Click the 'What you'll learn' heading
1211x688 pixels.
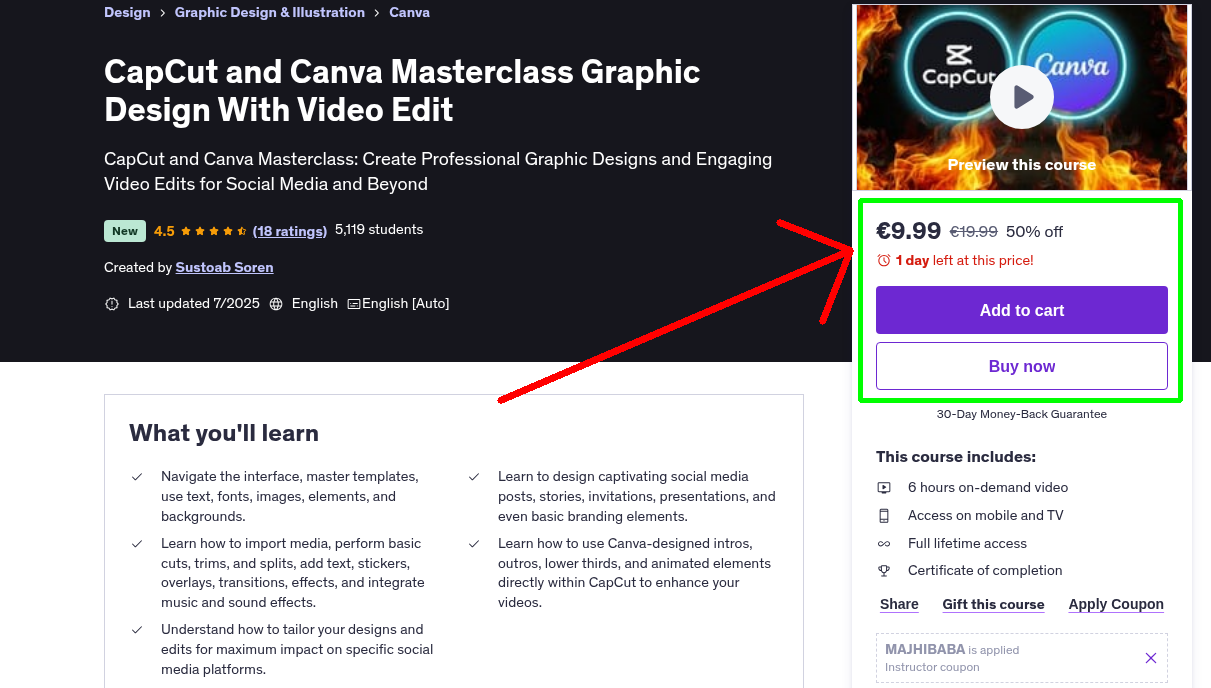[x=224, y=433]
